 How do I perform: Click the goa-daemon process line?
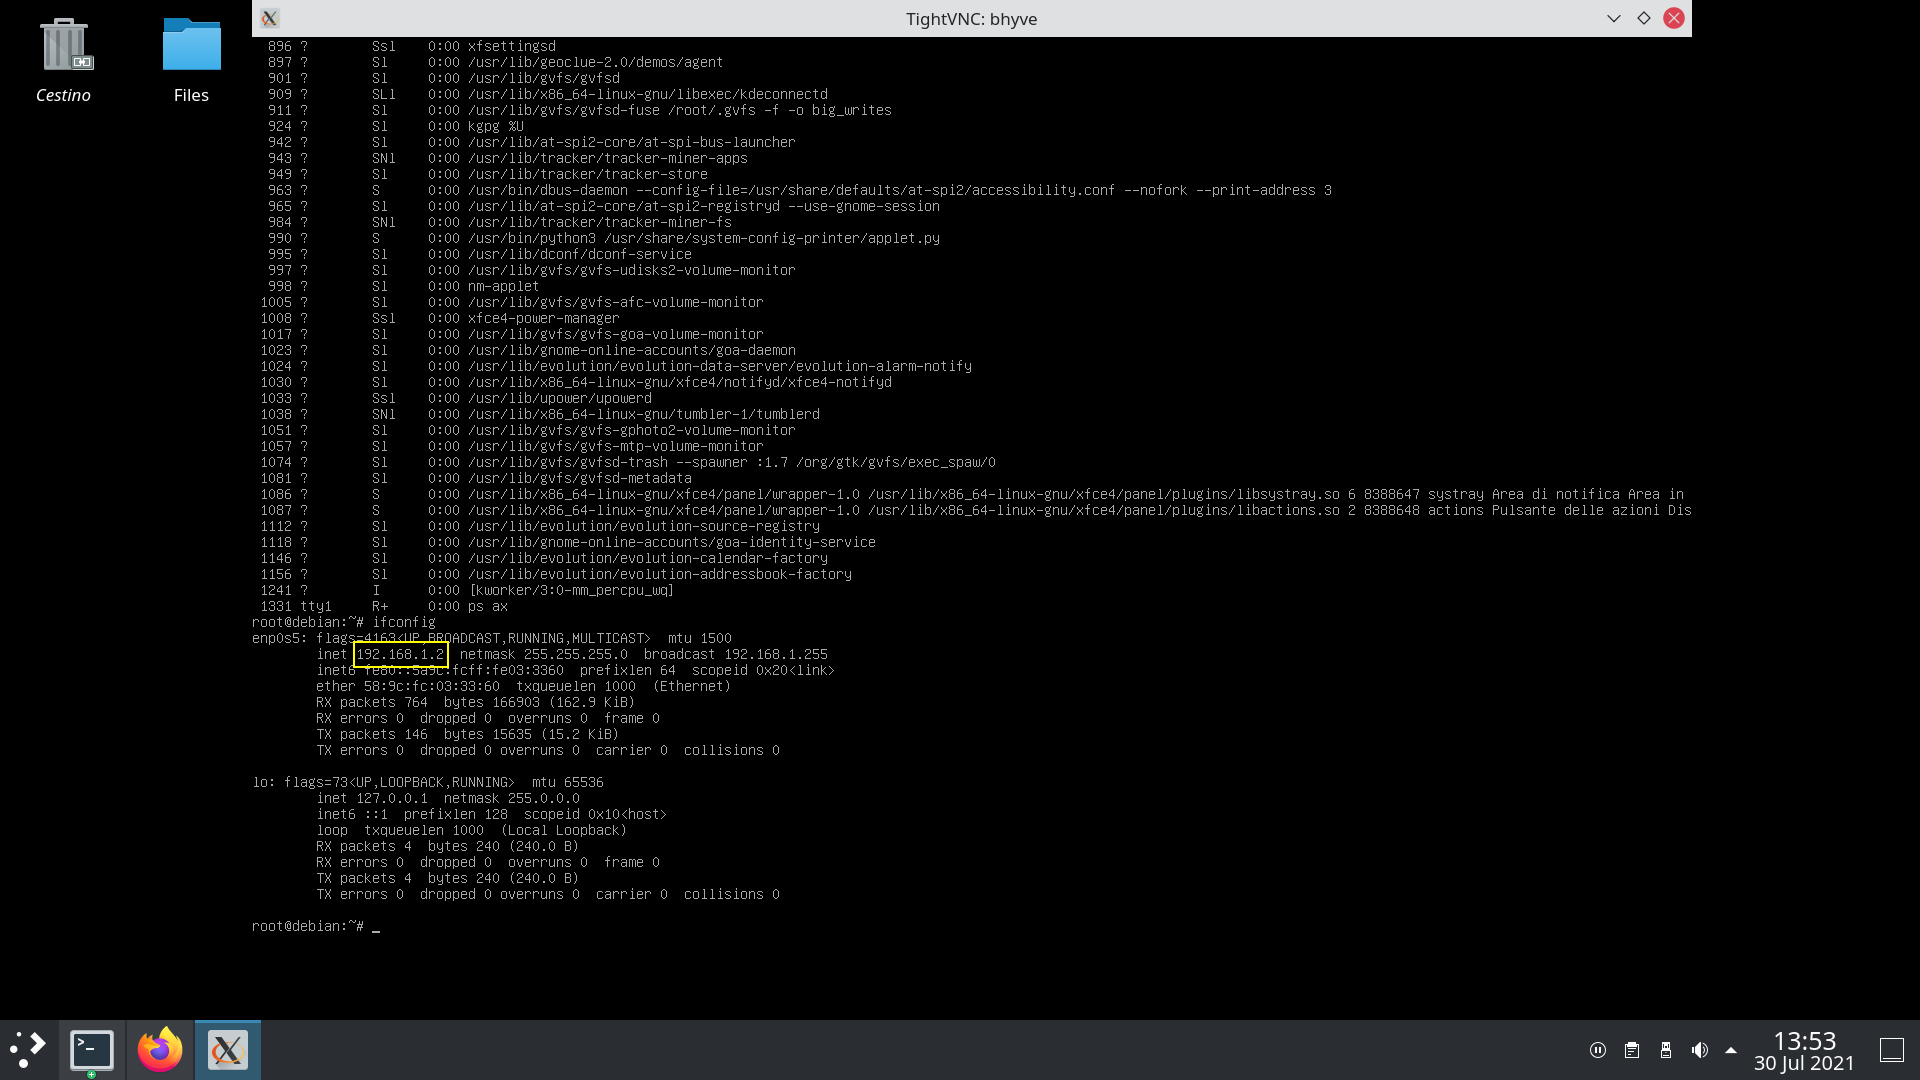pyautogui.click(x=528, y=350)
